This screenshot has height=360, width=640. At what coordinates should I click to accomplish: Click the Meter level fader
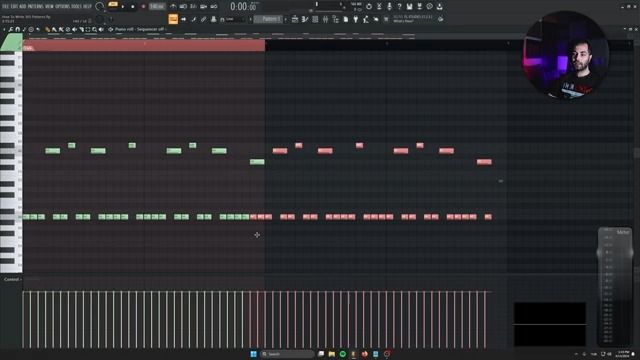pos(615,253)
